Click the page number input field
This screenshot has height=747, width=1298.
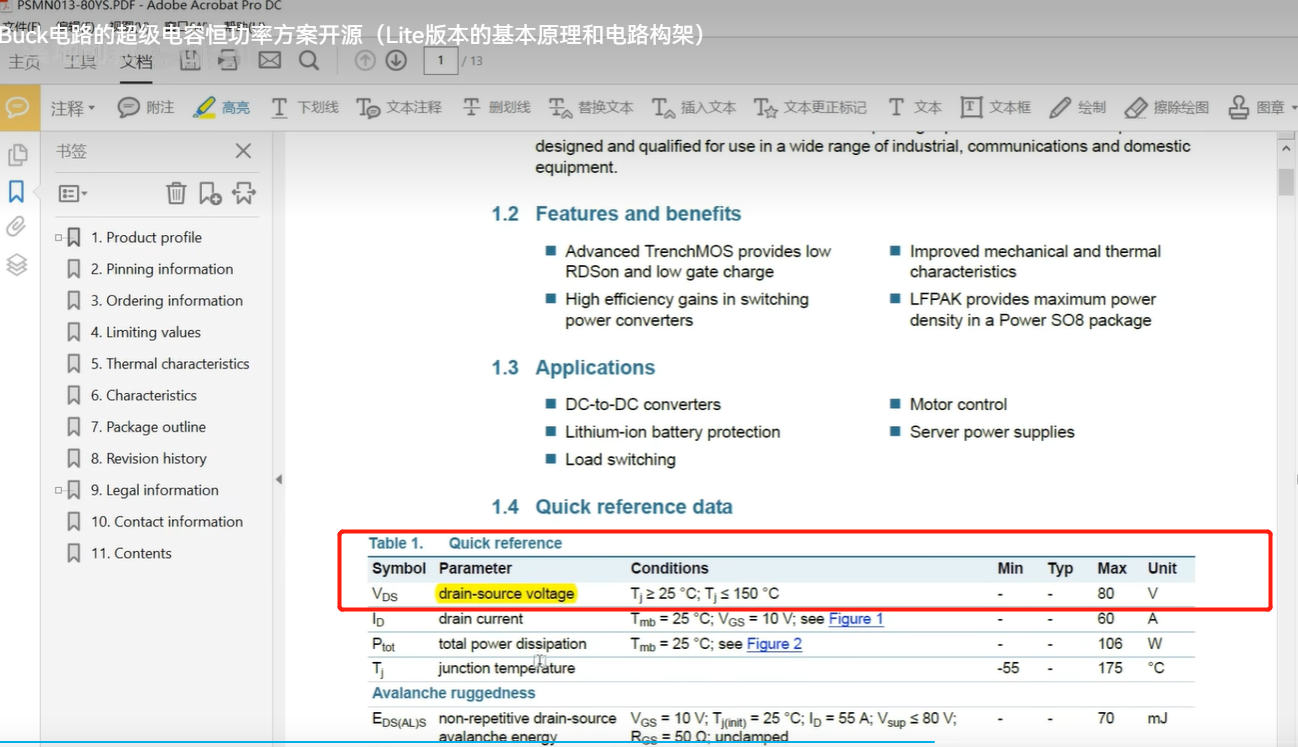pos(440,61)
